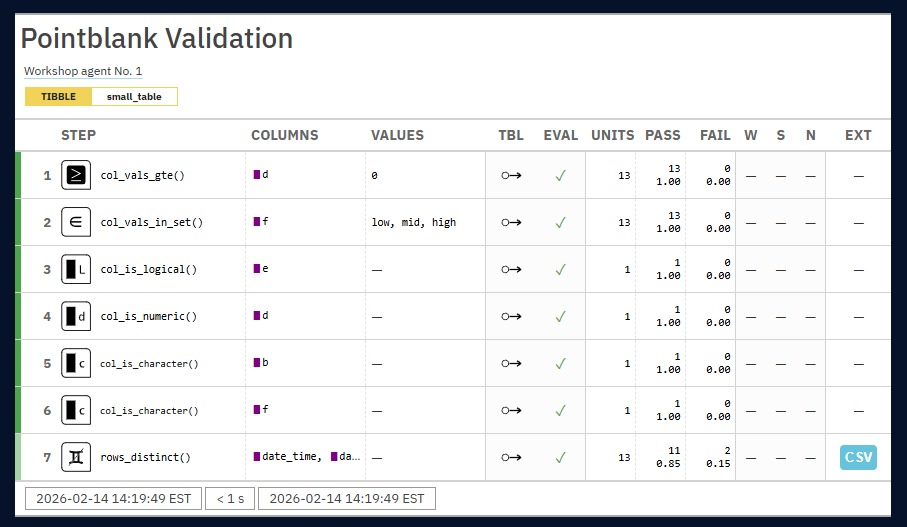Click the col_is_numeric step icon
907x527 pixels.
tap(76, 316)
